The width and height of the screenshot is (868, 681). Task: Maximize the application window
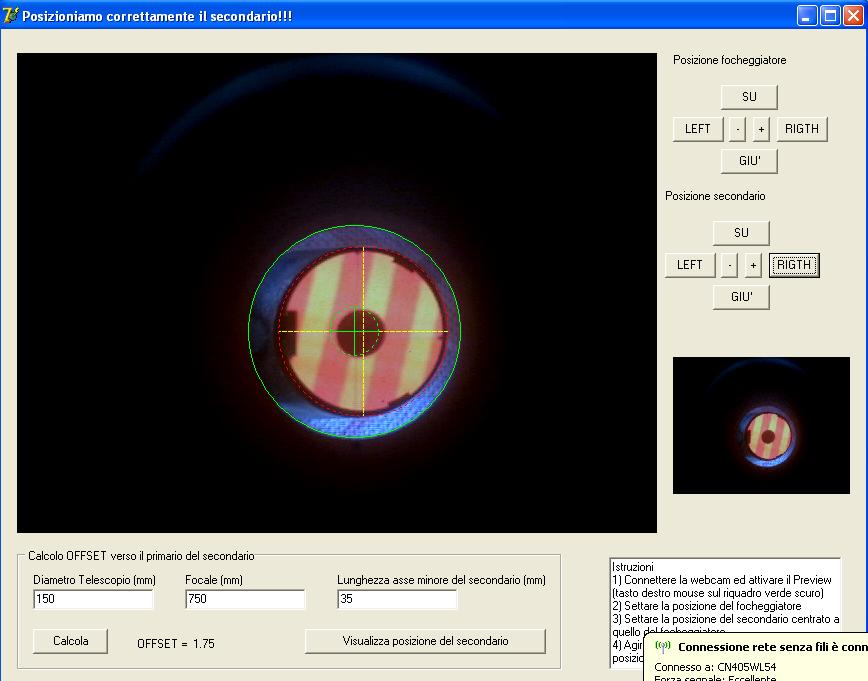(830, 16)
